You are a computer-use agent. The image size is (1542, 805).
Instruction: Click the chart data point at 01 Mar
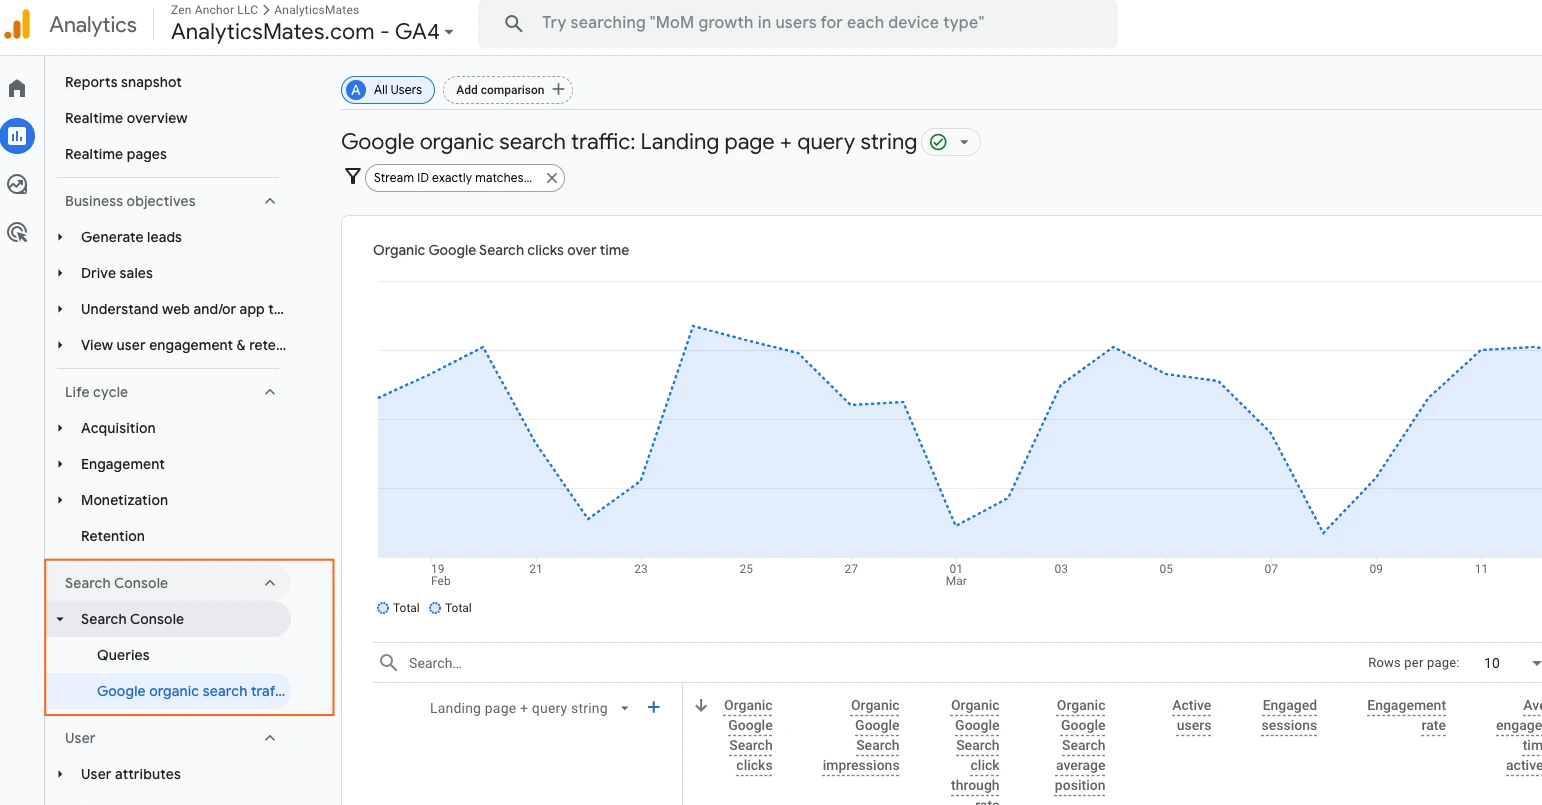tap(957, 525)
